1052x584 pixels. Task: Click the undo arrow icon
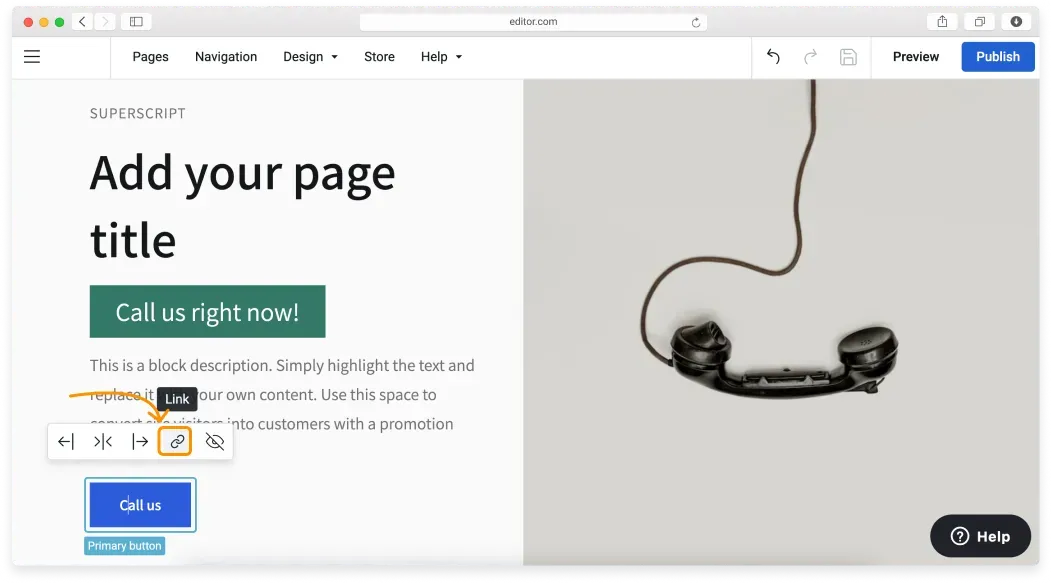(x=773, y=57)
